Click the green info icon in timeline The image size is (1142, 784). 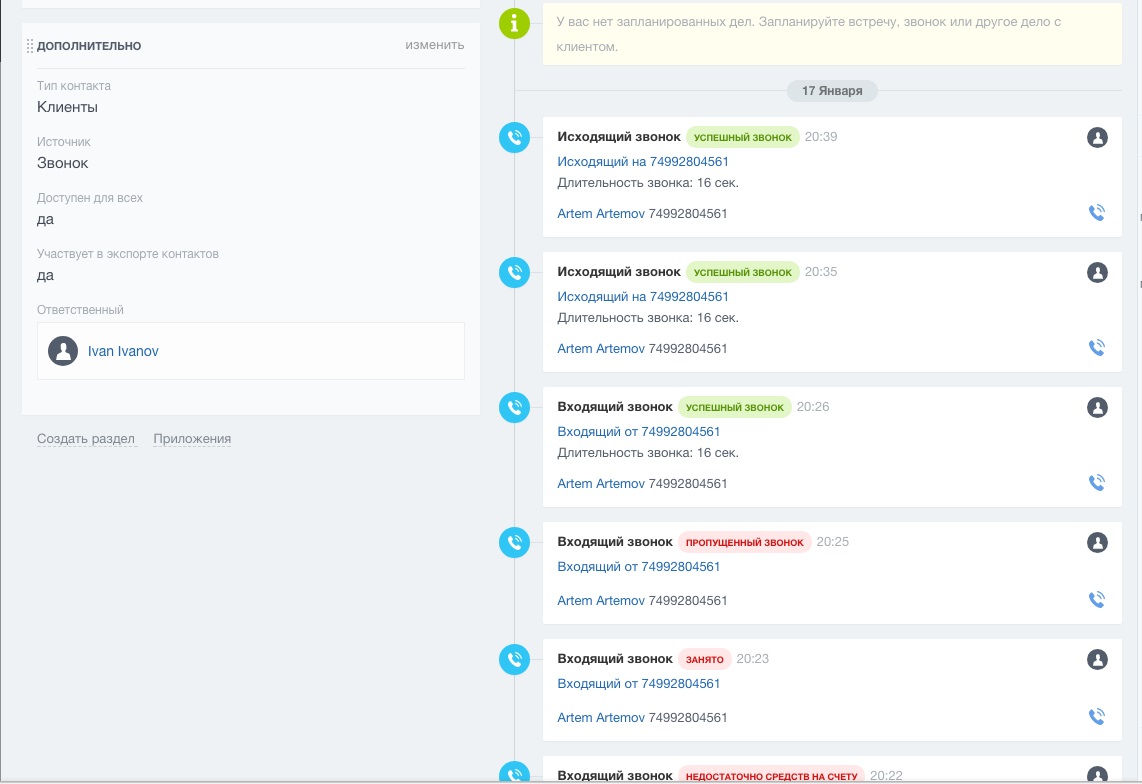(514, 24)
